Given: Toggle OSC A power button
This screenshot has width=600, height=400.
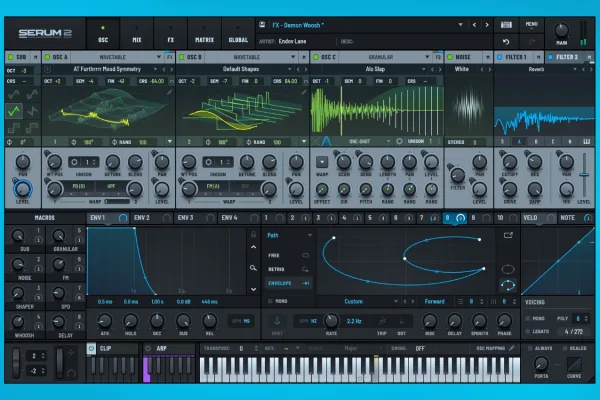Looking at the screenshot, I should point(47,57).
